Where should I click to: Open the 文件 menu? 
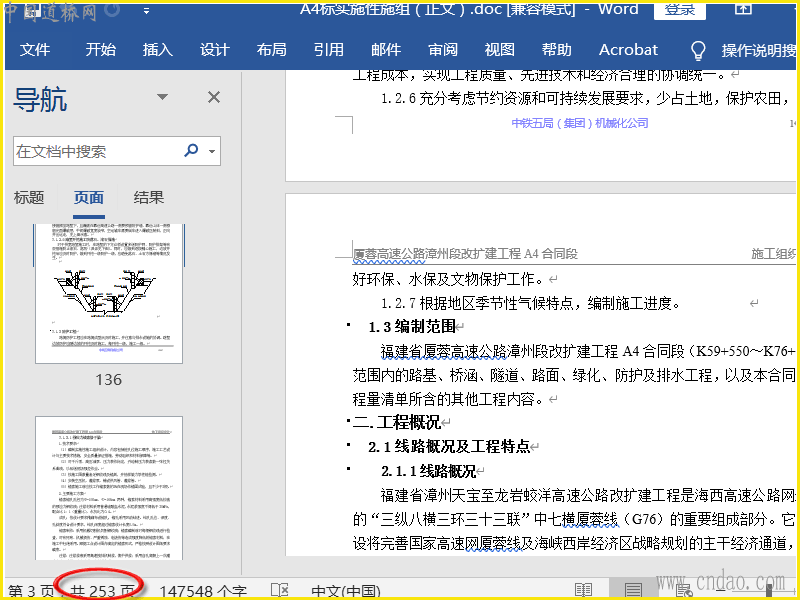35,49
